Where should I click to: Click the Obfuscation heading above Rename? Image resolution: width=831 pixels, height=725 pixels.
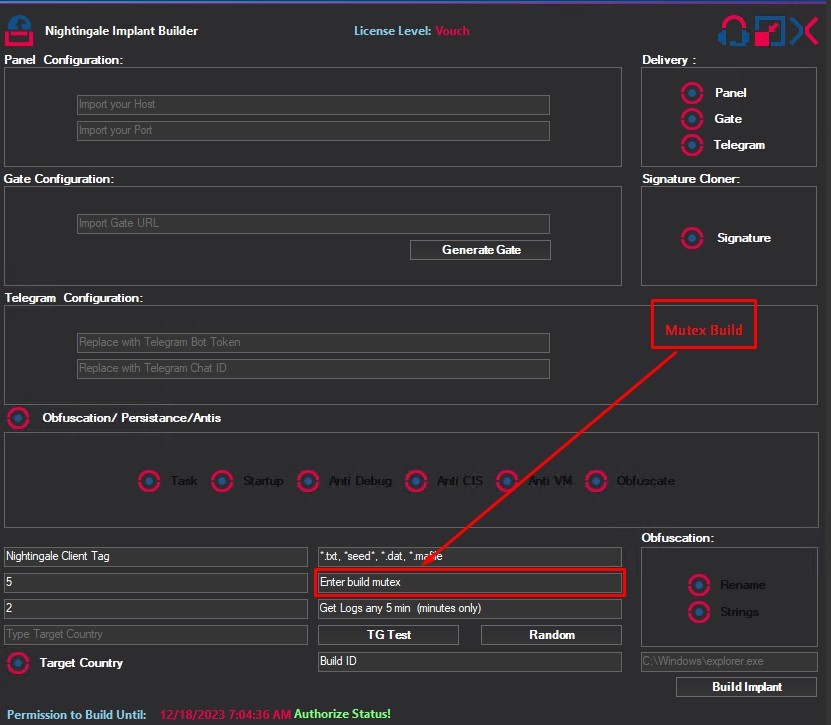coord(678,538)
